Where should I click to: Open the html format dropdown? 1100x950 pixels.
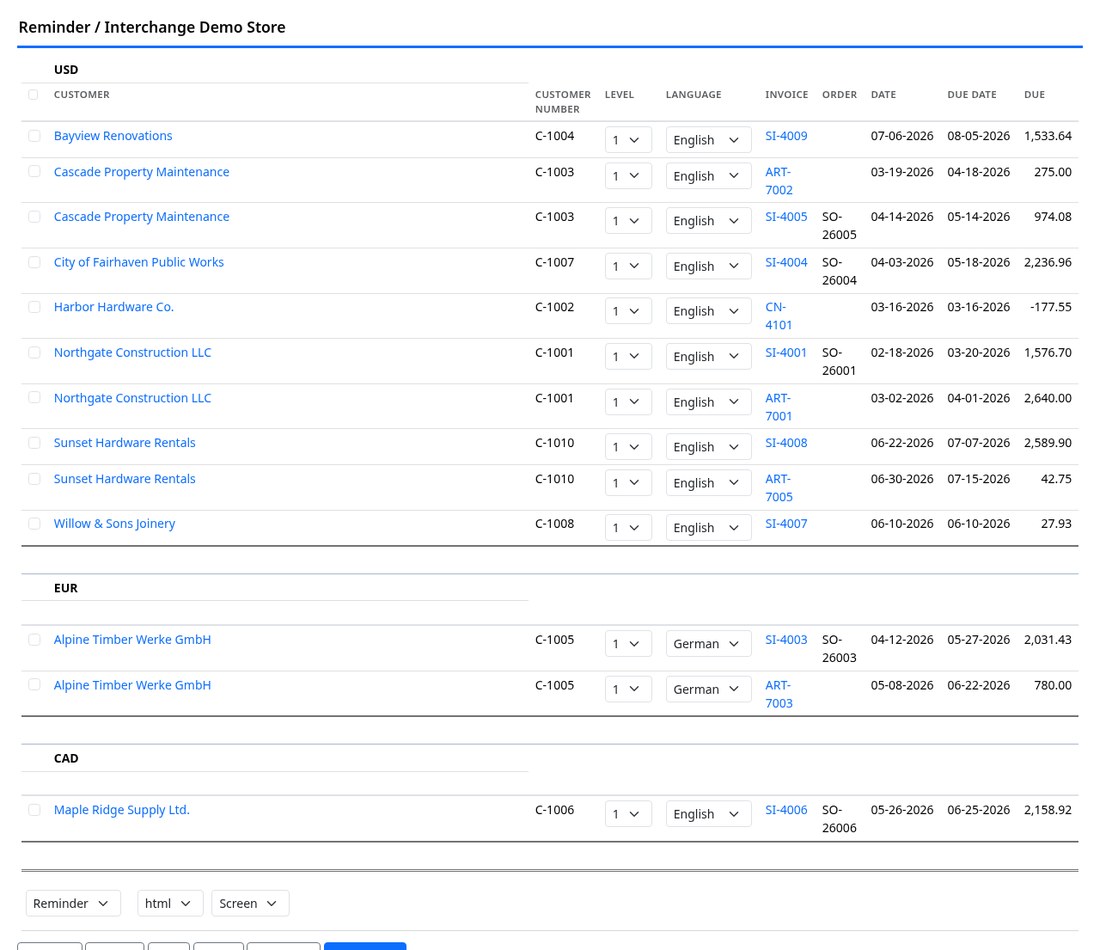pyautogui.click(x=170, y=904)
